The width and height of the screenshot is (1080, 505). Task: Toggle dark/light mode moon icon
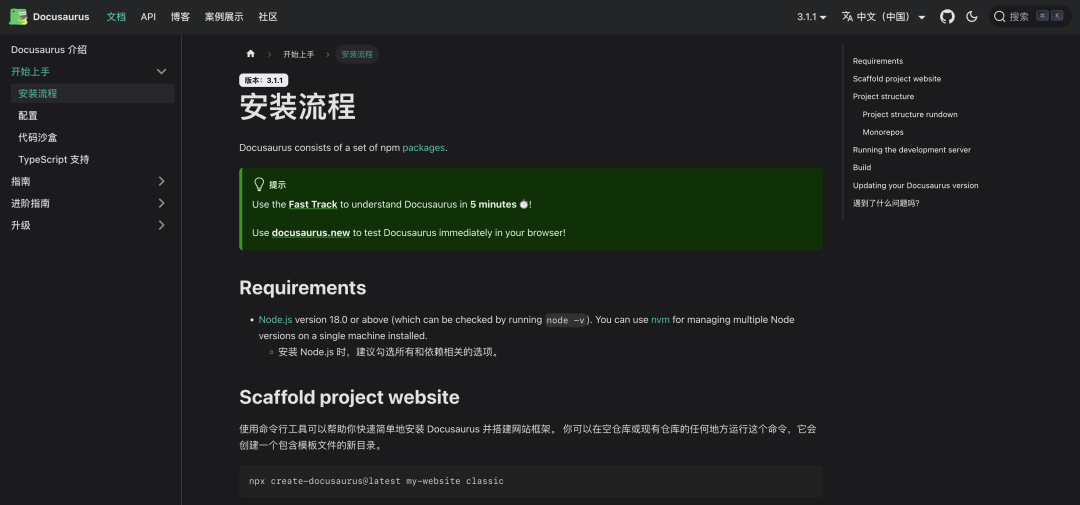(x=972, y=17)
